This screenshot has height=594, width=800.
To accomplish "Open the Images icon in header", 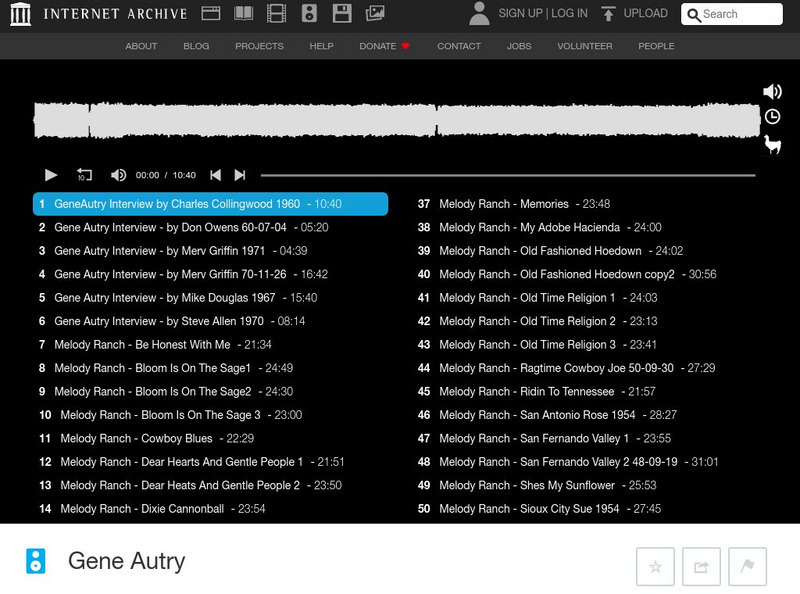I will (x=375, y=14).
